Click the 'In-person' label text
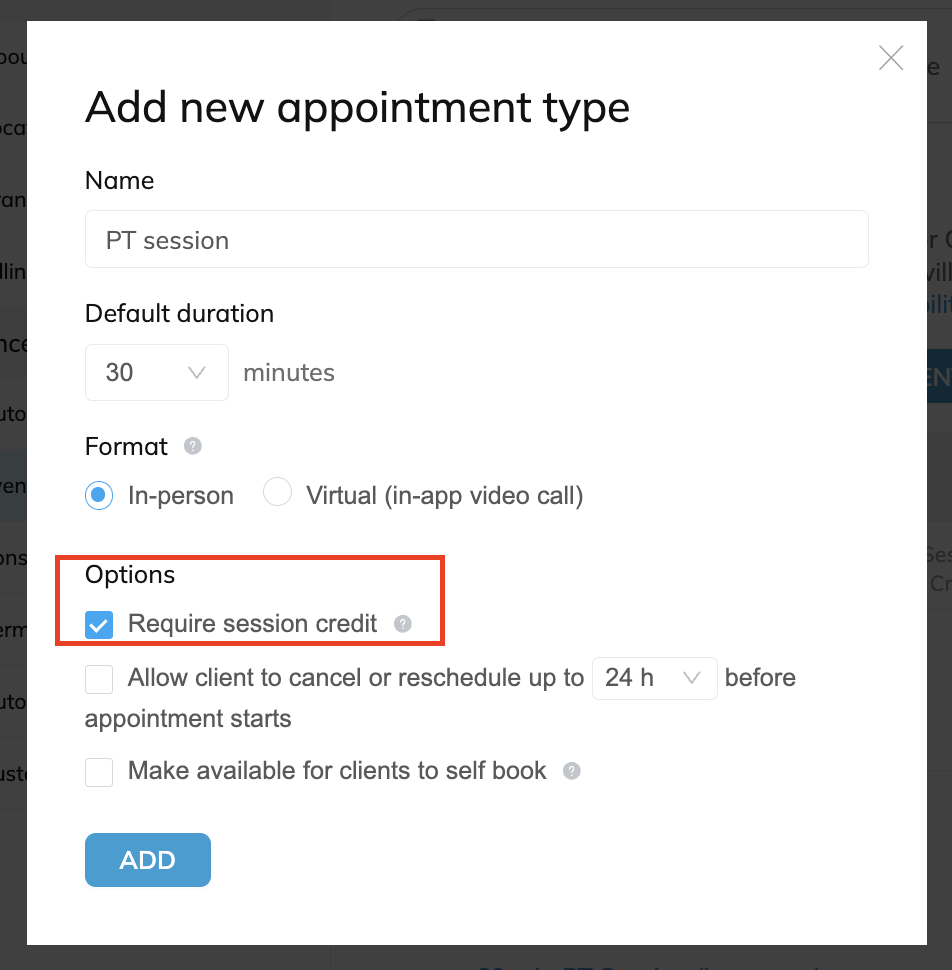This screenshot has height=970, width=952. pyautogui.click(x=181, y=495)
